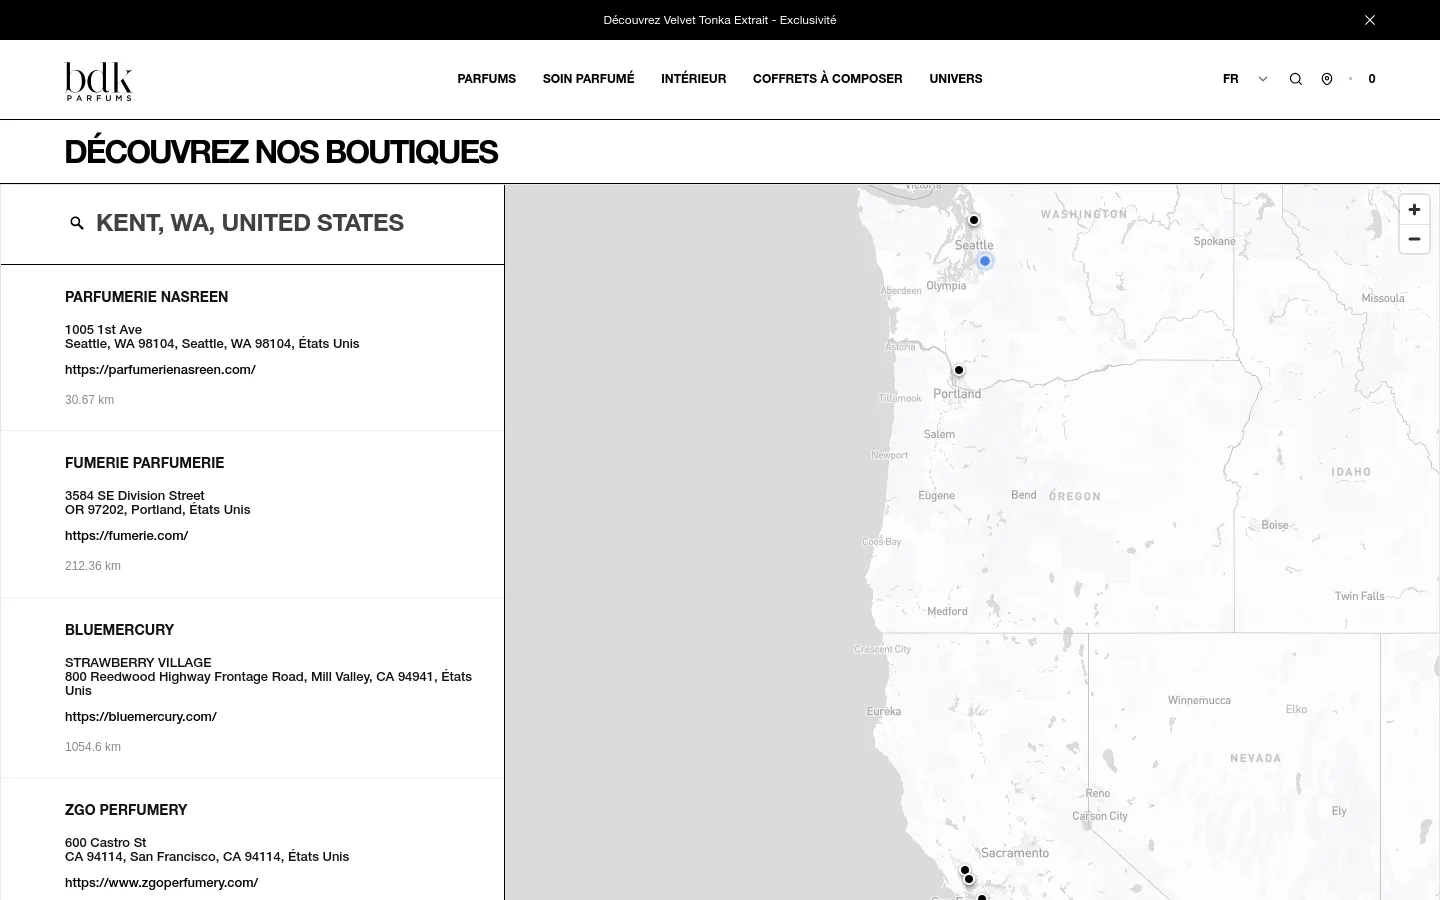Click the Velvet Tonka Extrait promo text
Screen dimensions: 1440x900
(x=720, y=20)
